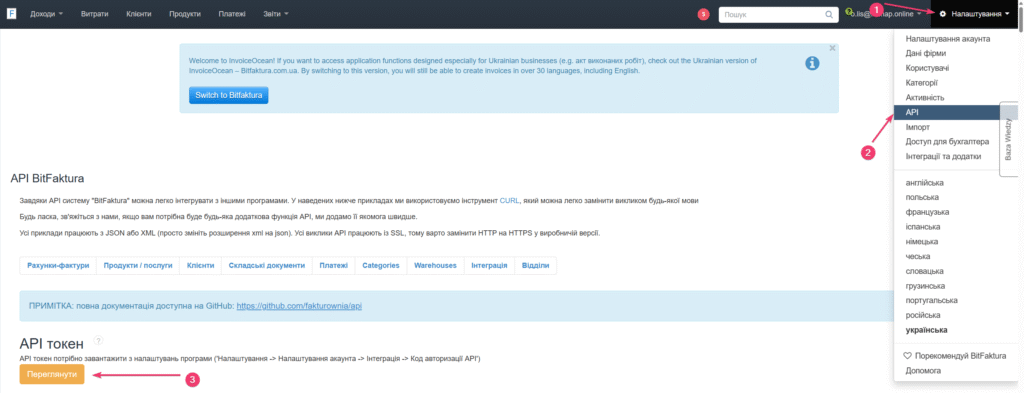This screenshot has width=1024, height=393.
Task: Open Витрати in the top navigation
Action: click(95, 14)
